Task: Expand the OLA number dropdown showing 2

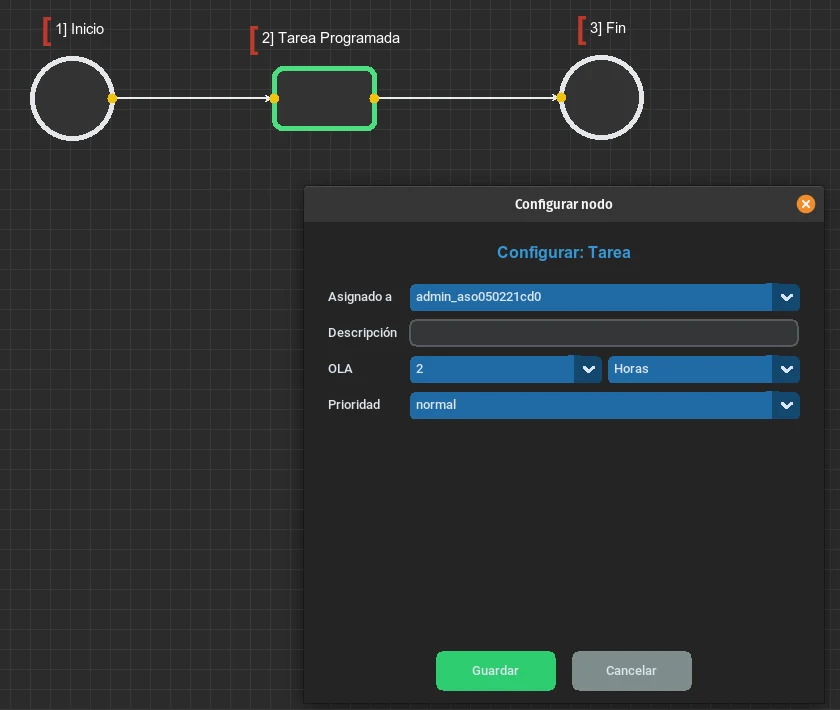Action: pyautogui.click(x=505, y=369)
